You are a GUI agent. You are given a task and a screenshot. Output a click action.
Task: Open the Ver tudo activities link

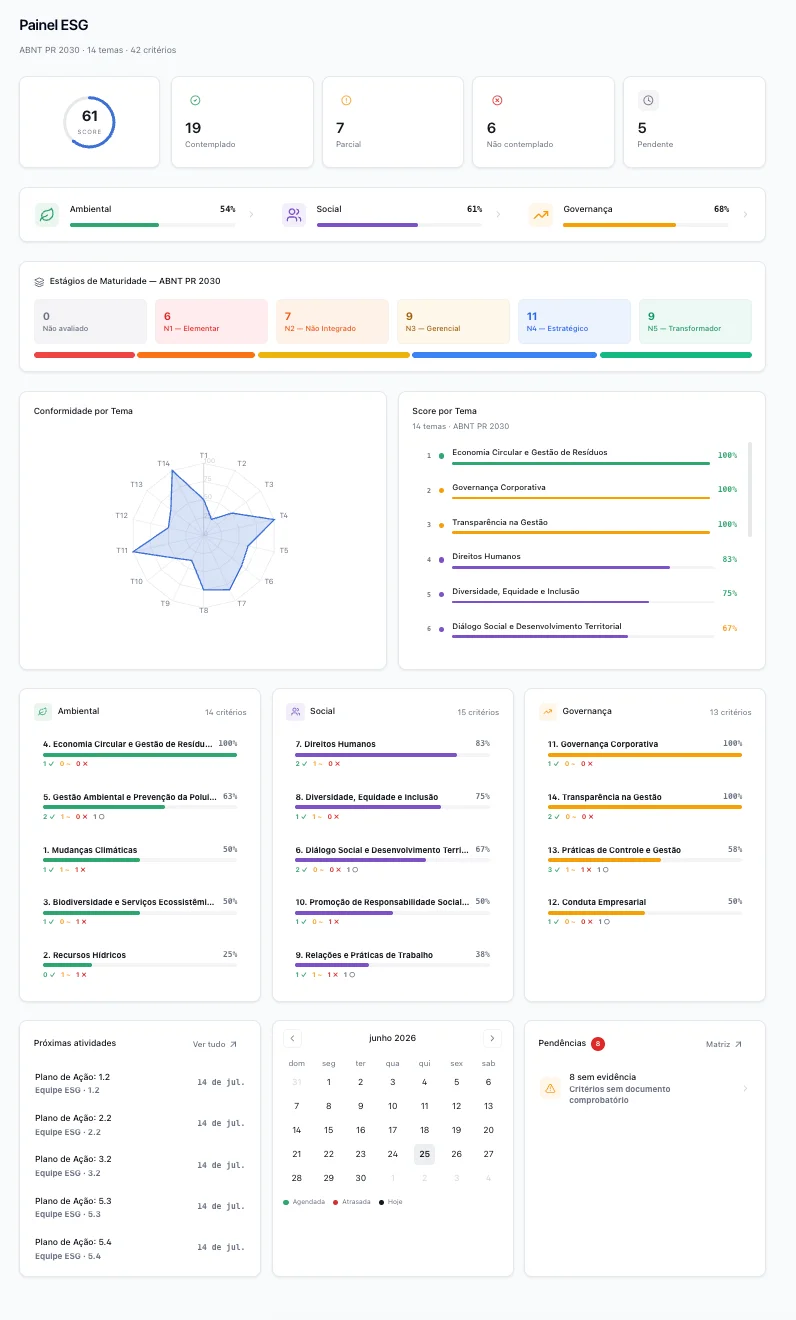click(x=215, y=1044)
